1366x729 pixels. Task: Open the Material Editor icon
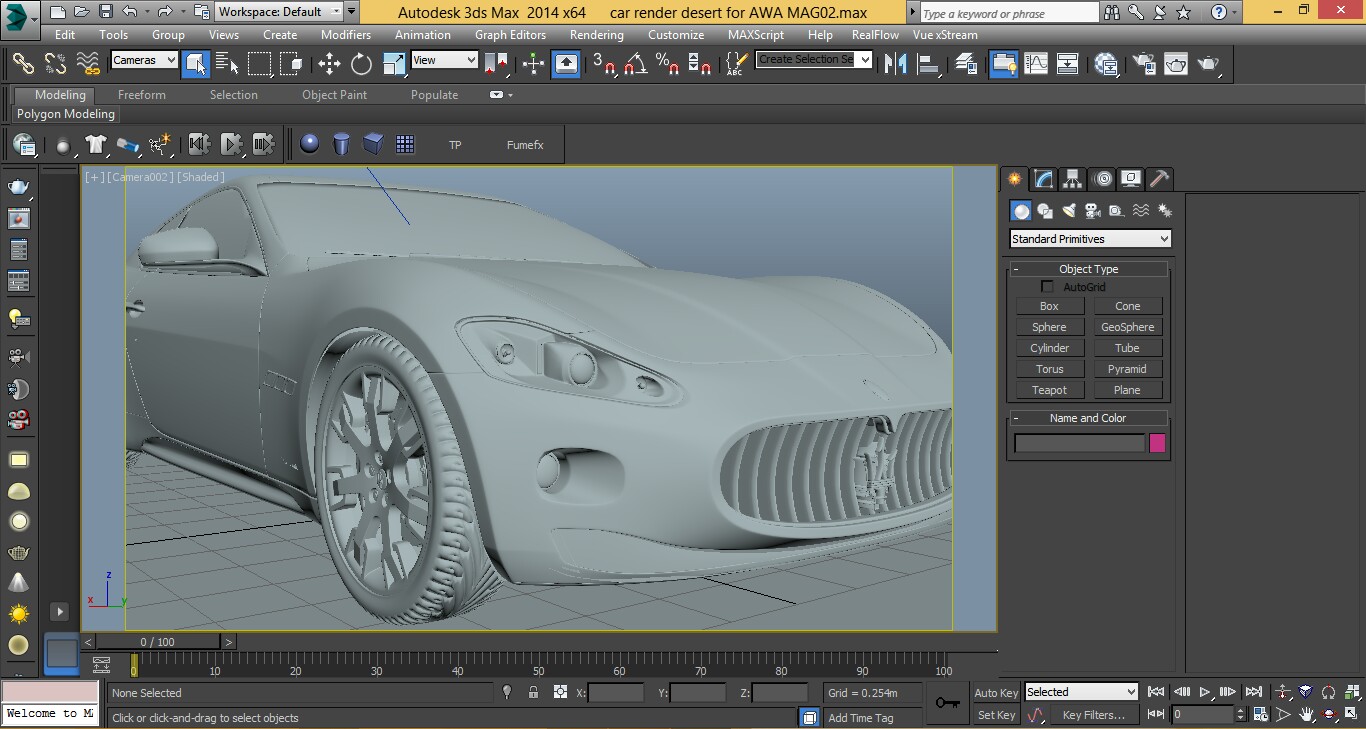[x=1106, y=63]
